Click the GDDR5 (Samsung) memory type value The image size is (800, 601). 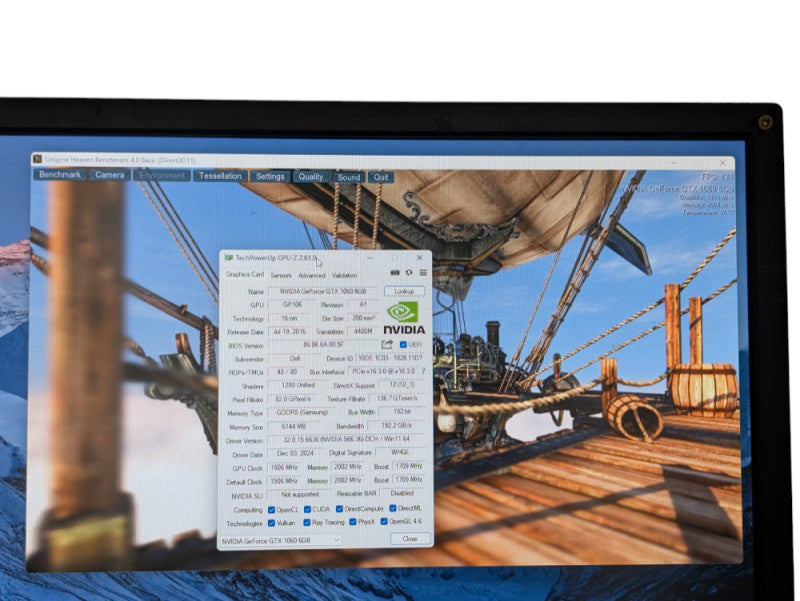(x=302, y=412)
